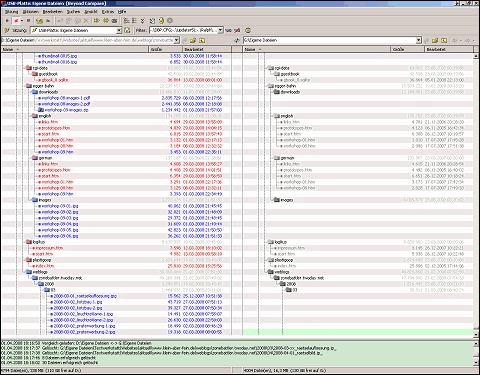This screenshot has width=480, height=375.
Task: Click the red delete X toolbar icon
Action: click(86, 21)
